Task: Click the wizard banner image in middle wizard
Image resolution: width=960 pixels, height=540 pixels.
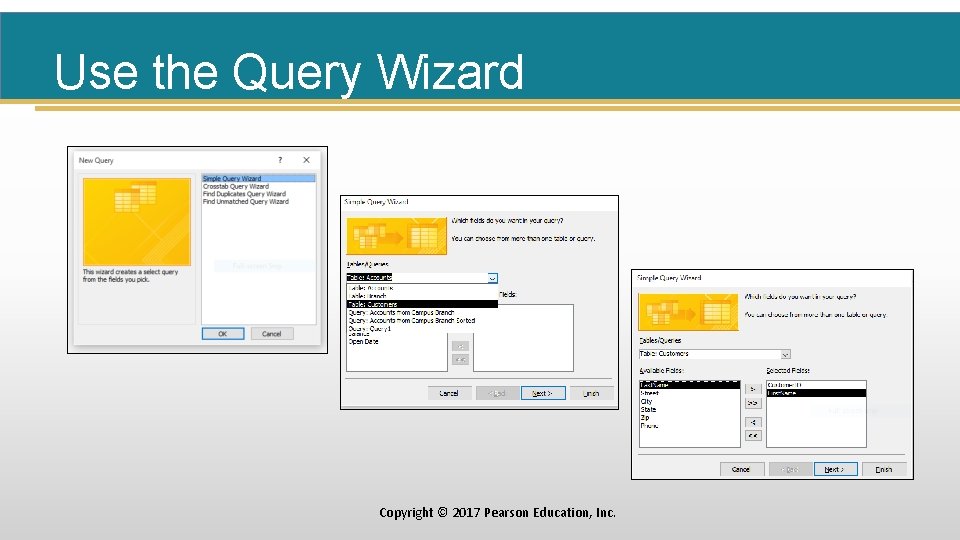Action: (x=397, y=236)
